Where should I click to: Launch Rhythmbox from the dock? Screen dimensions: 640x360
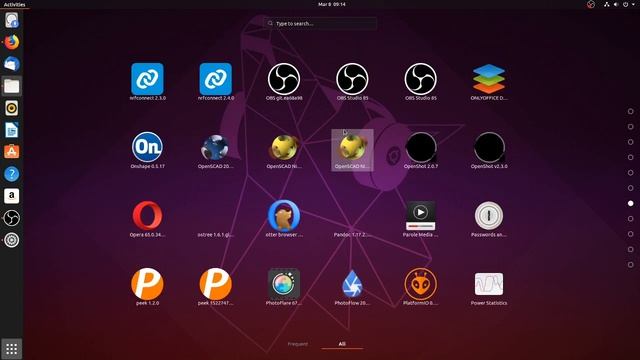(x=11, y=108)
